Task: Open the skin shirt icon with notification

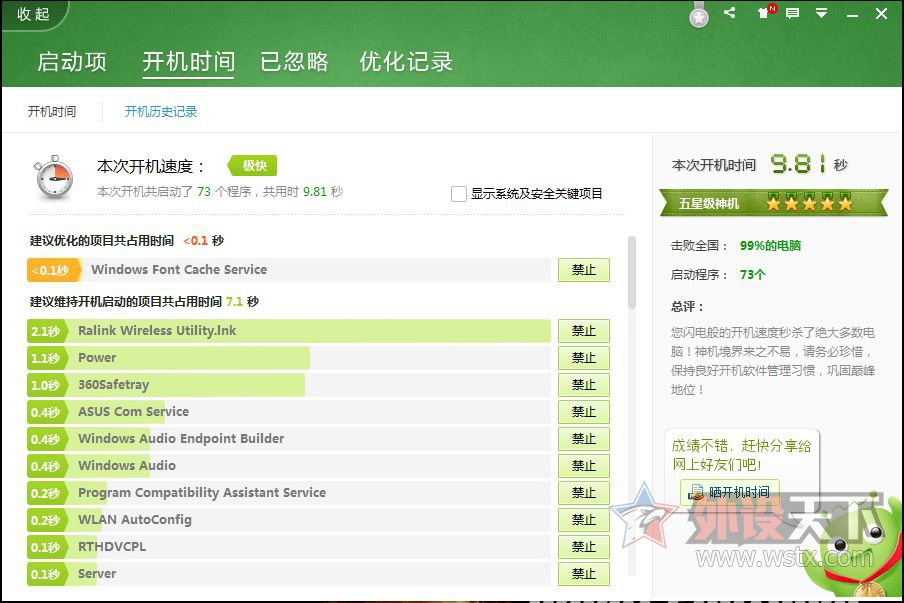Action: tap(766, 12)
